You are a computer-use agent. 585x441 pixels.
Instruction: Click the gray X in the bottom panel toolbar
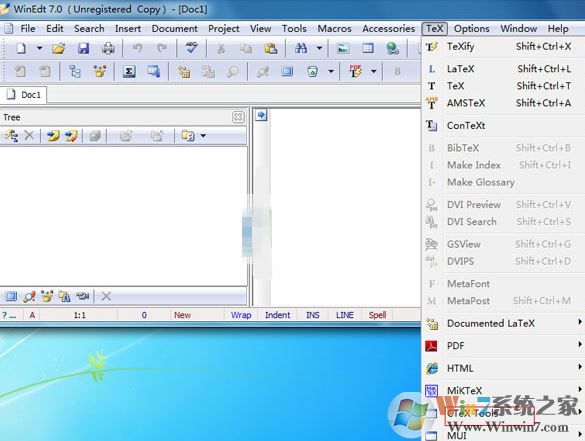tap(106, 297)
